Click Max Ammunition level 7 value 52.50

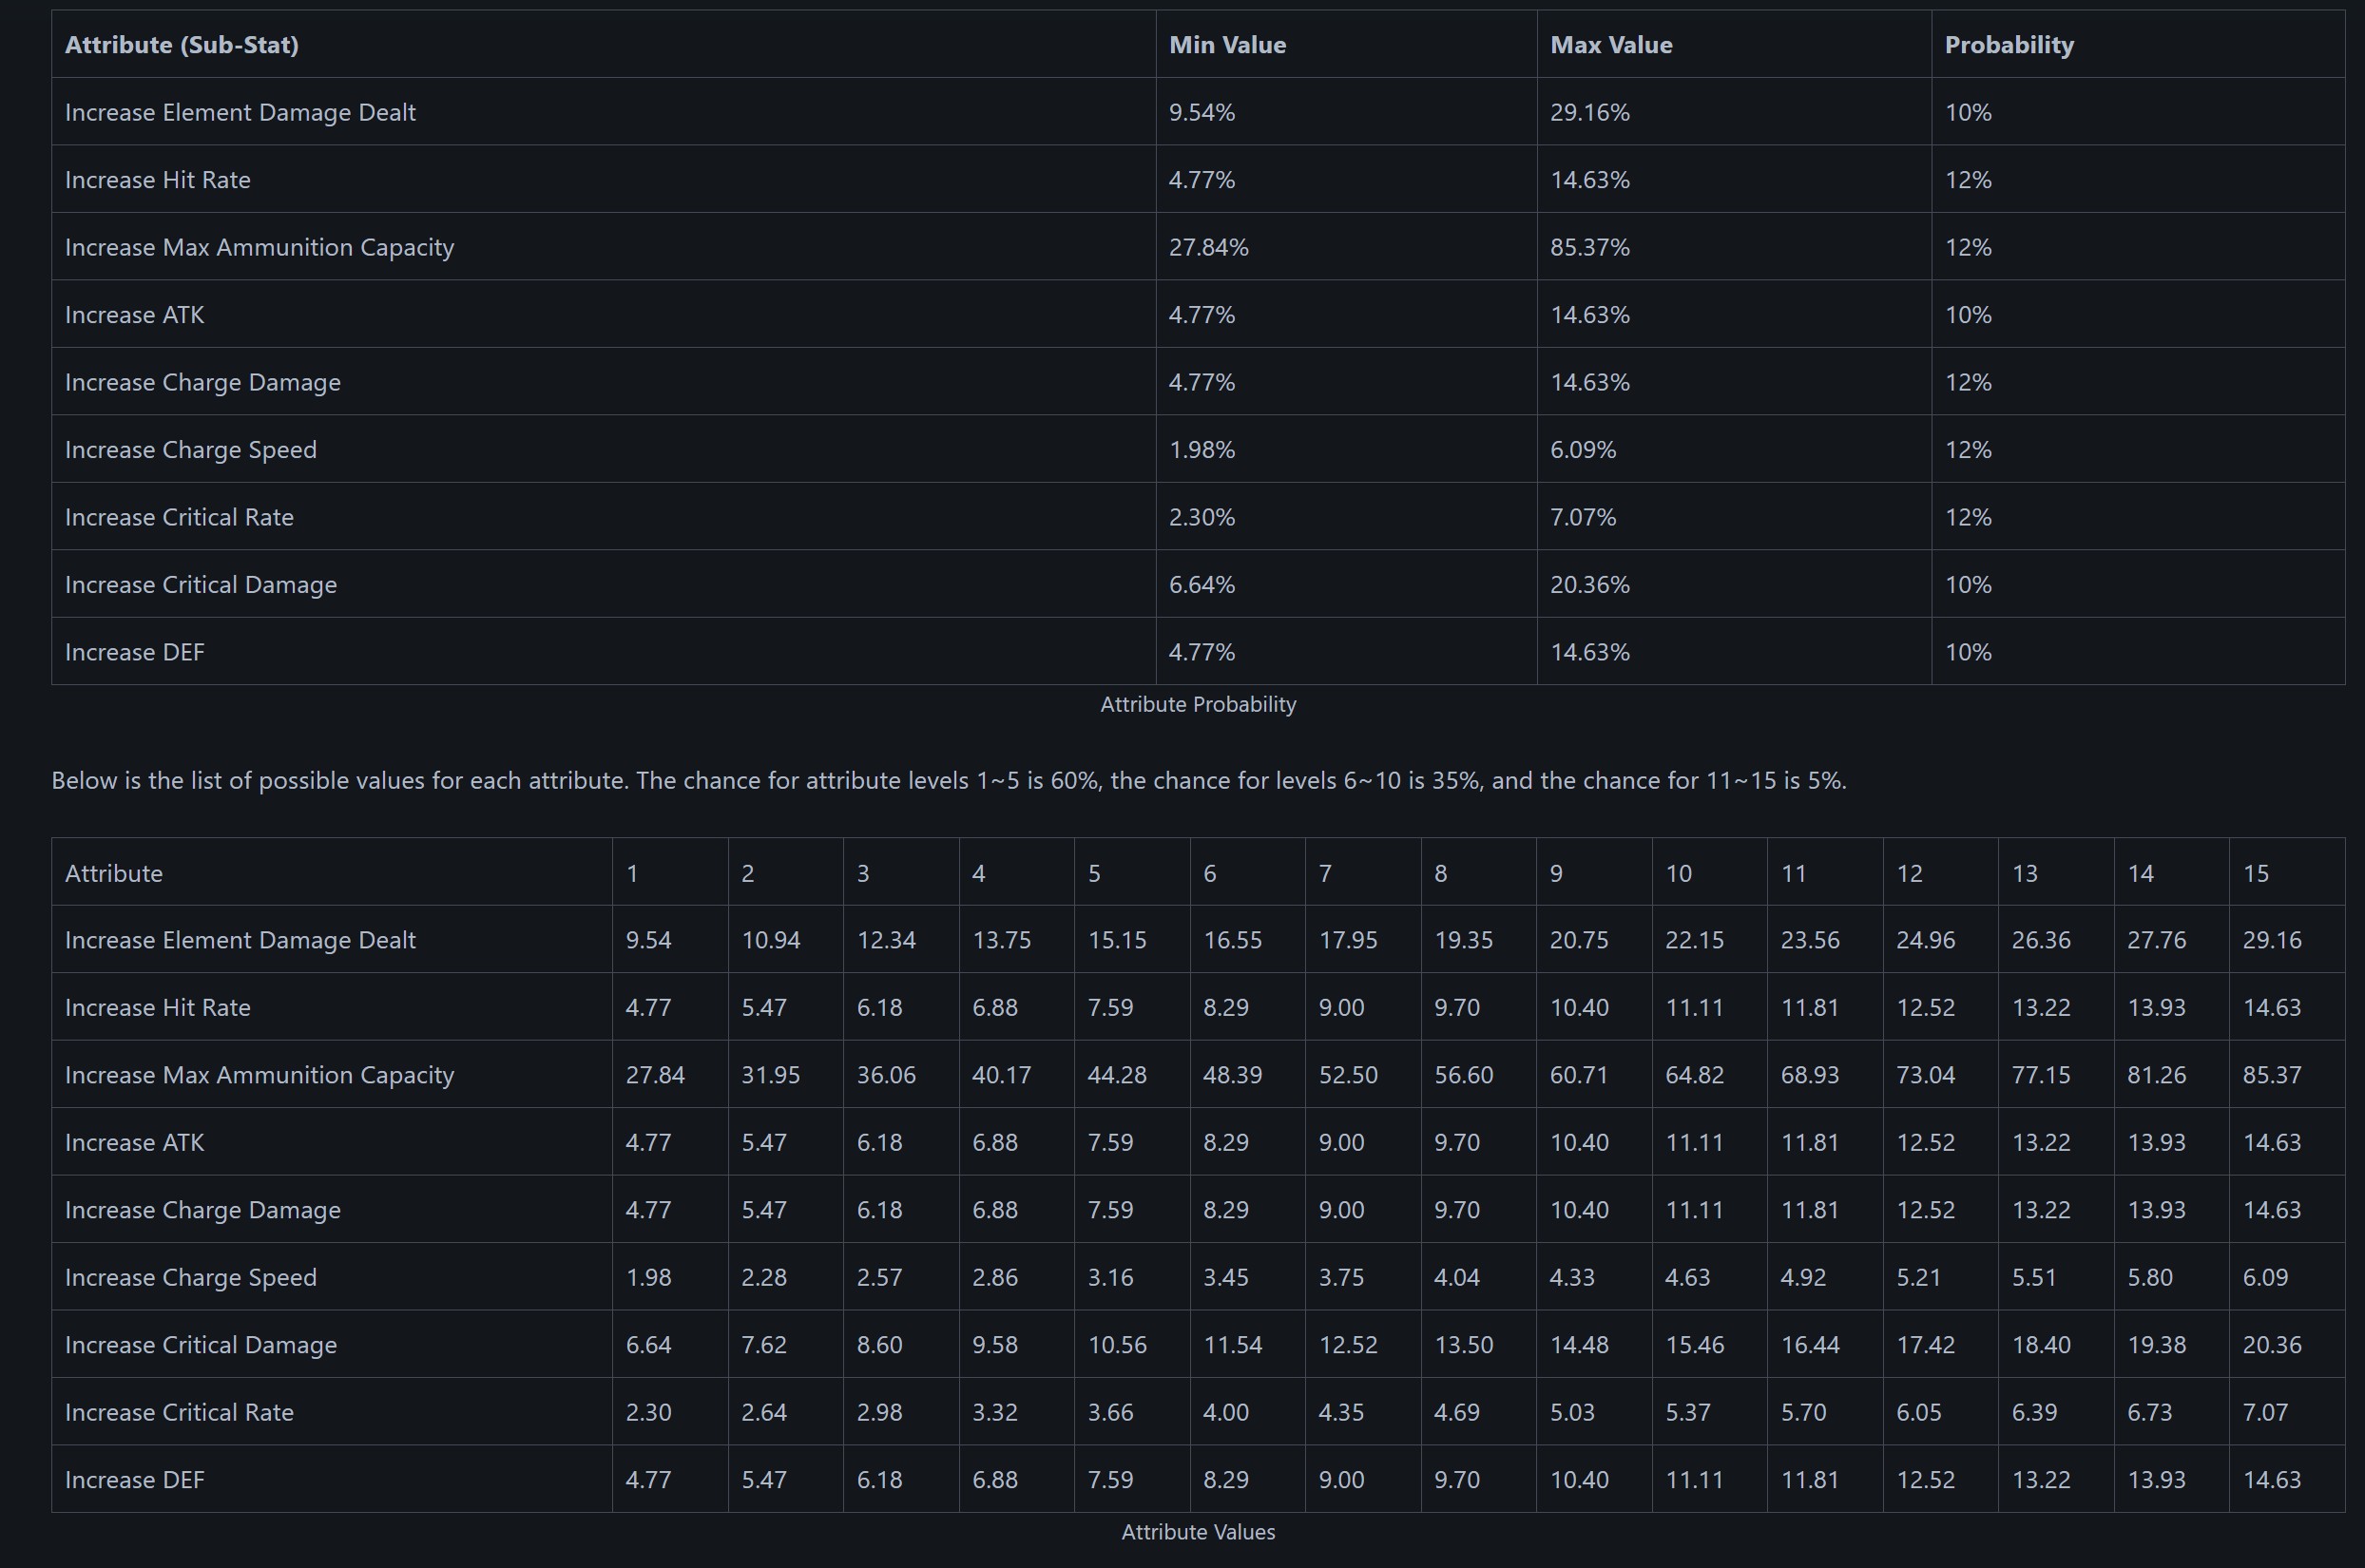coord(1347,1076)
